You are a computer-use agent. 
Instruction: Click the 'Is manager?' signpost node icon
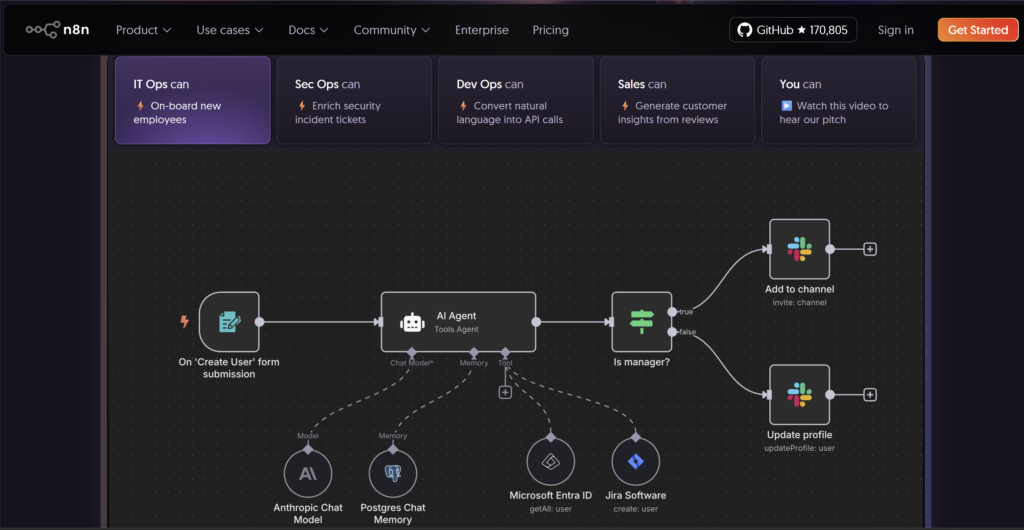pyautogui.click(x=641, y=322)
